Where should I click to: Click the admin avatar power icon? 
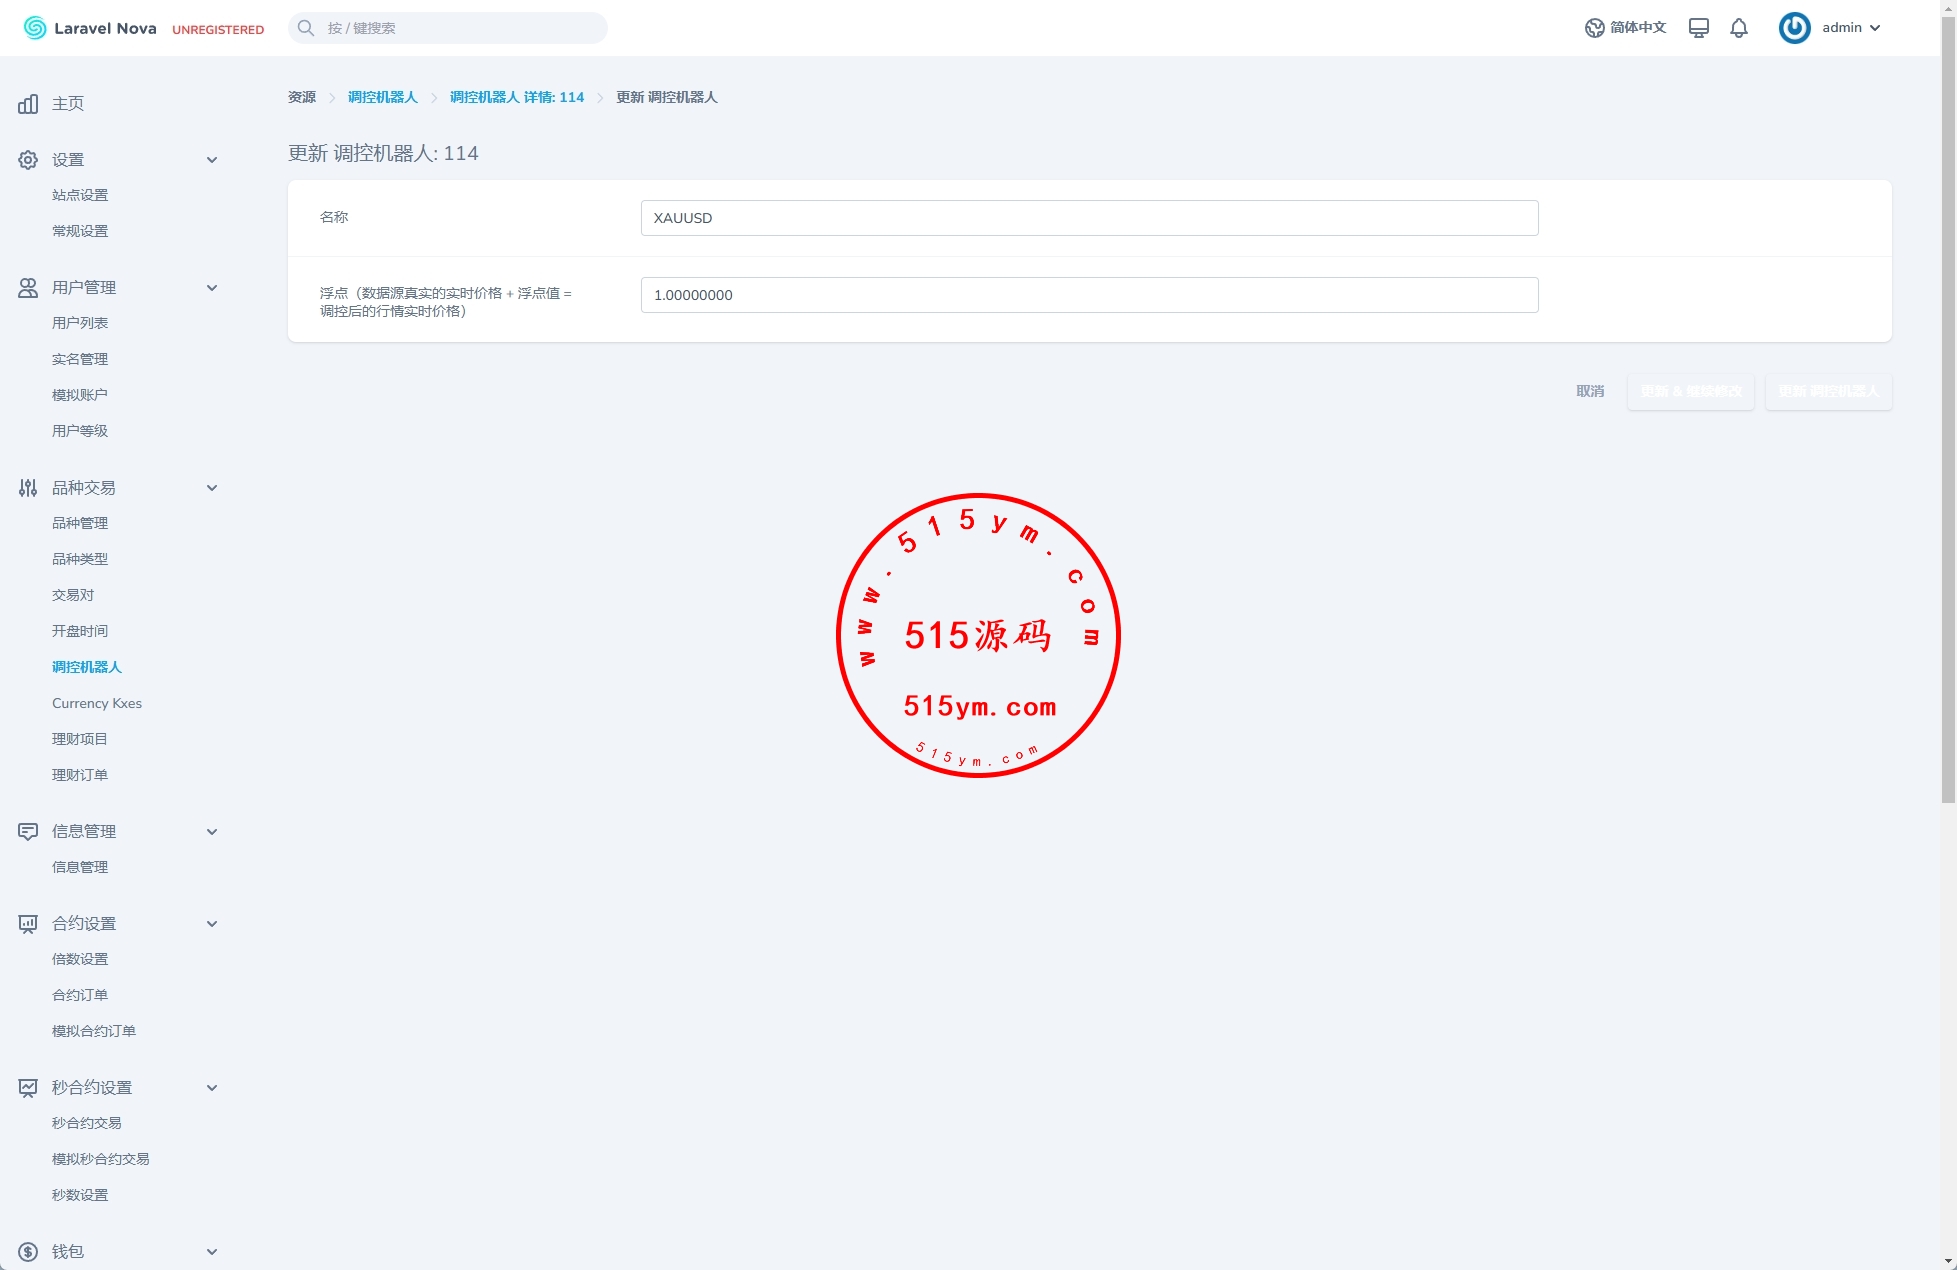(1794, 28)
